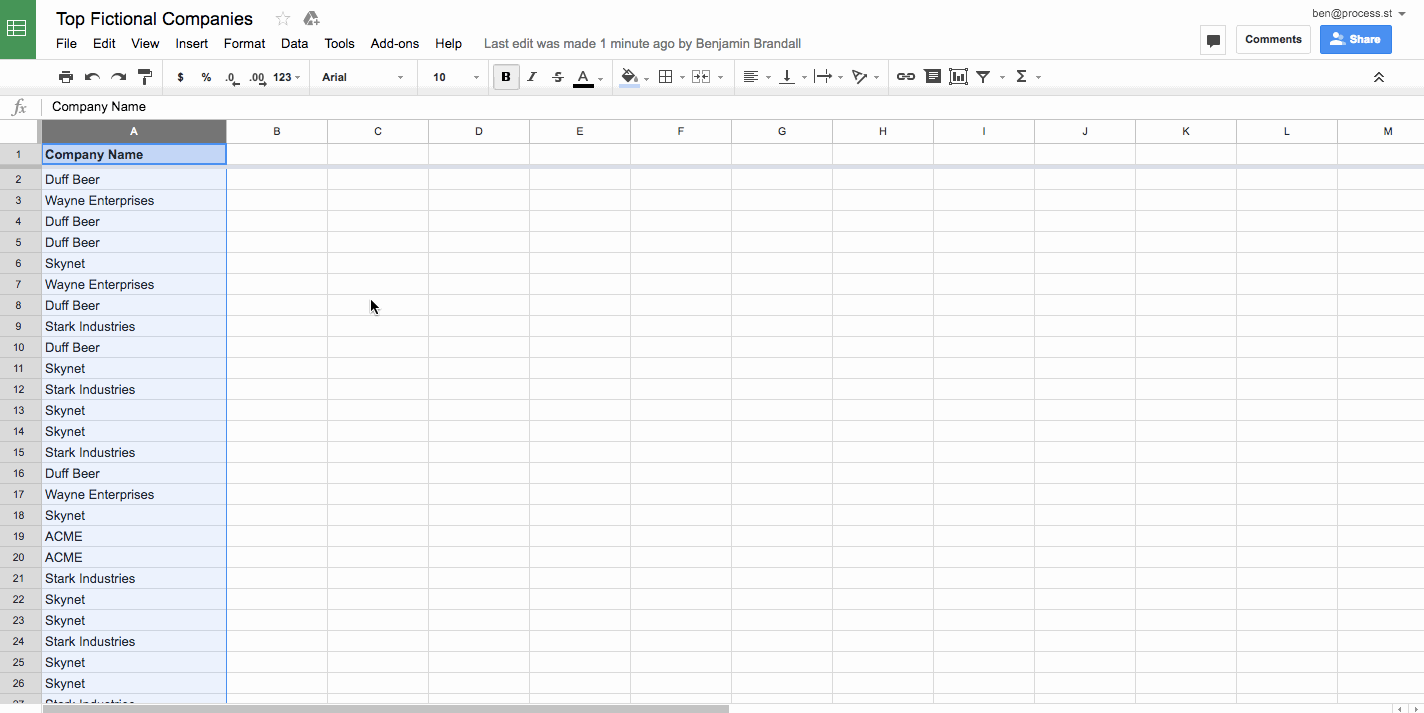Viewport: 1424px width, 713px height.
Task: Click the Print icon
Action: click(x=66, y=77)
